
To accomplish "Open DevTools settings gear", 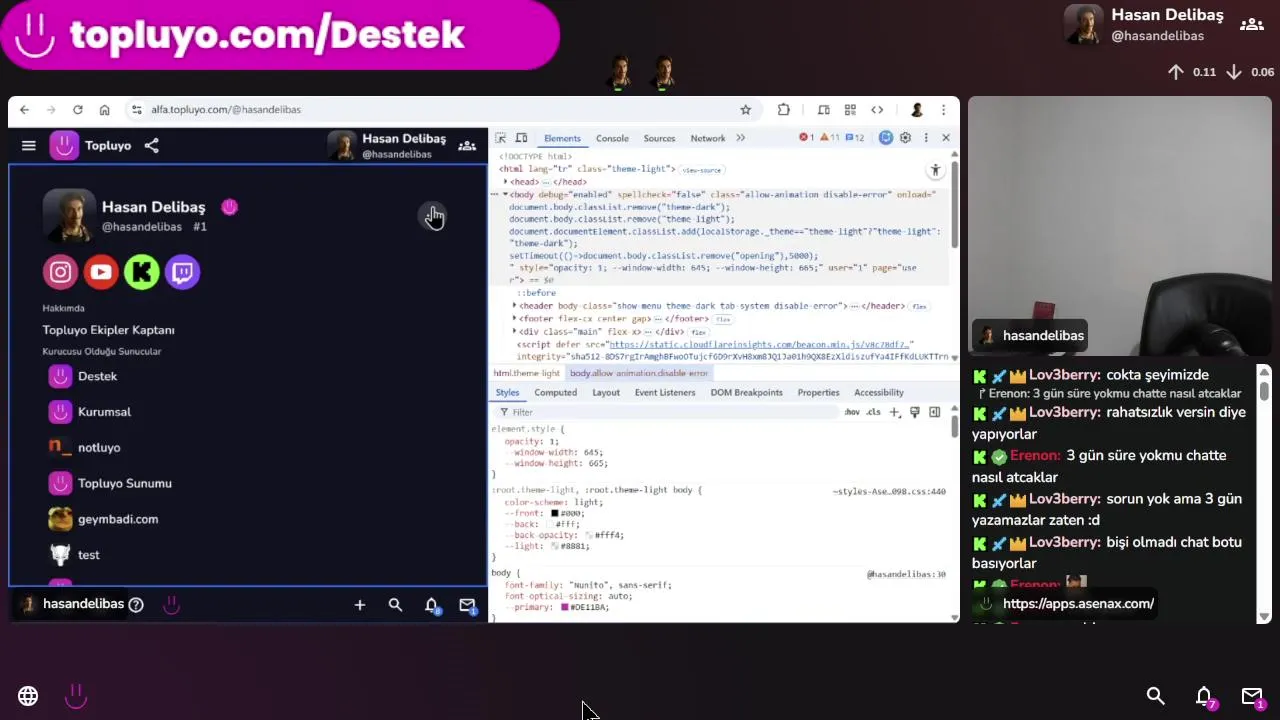I will tap(906, 138).
